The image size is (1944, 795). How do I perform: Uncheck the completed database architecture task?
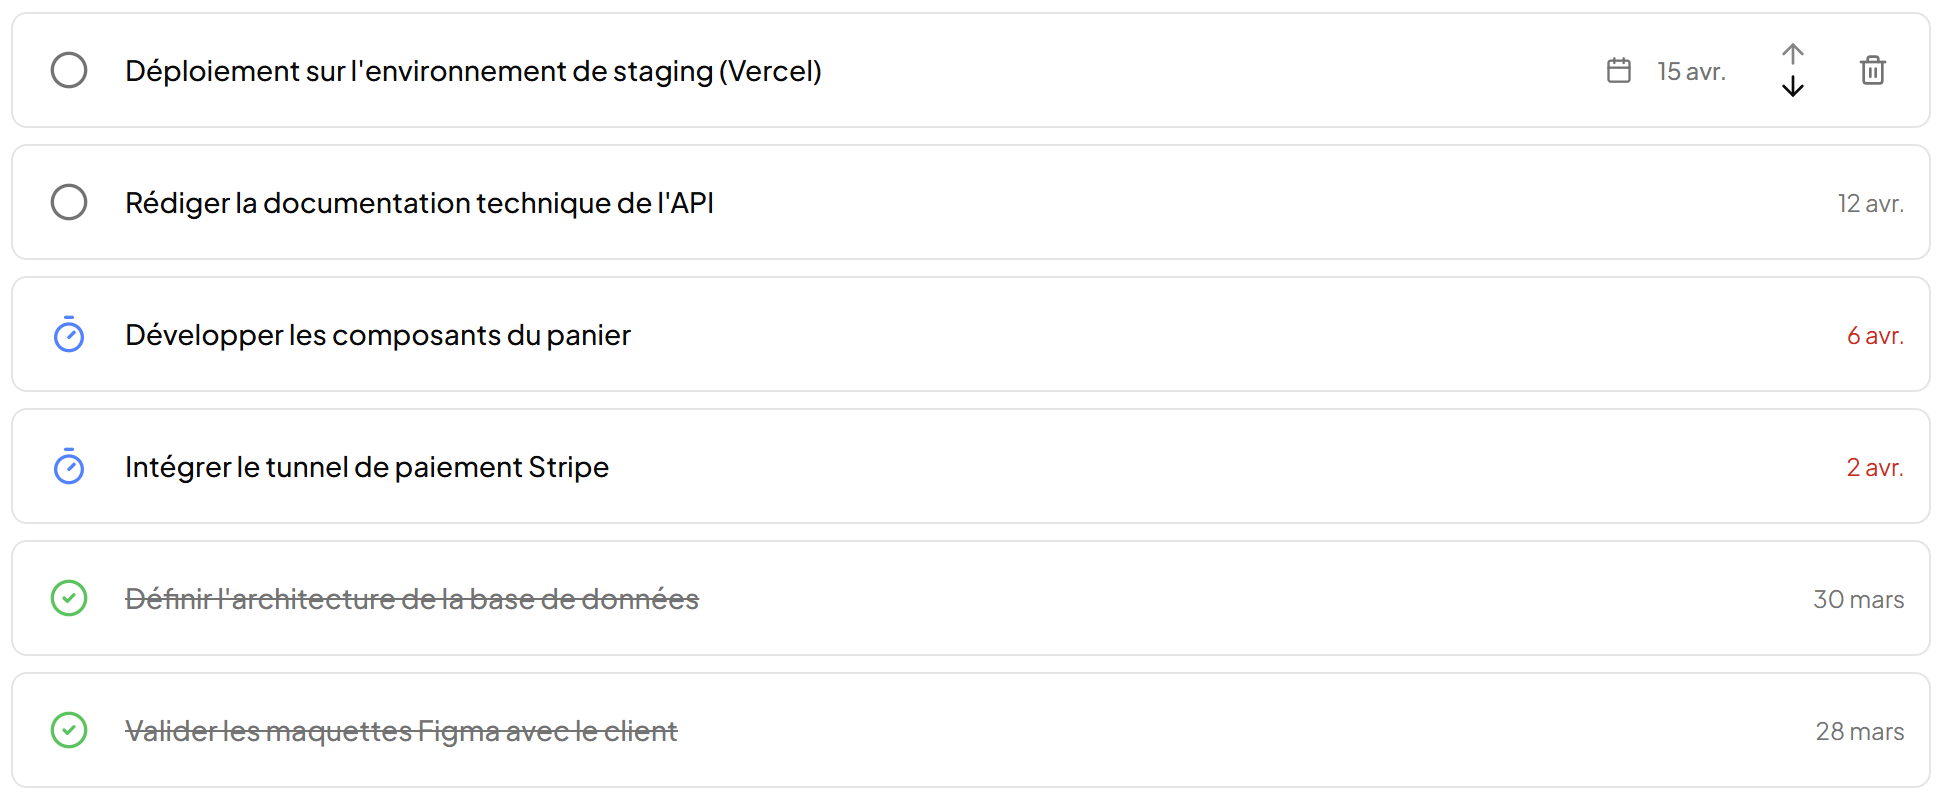(x=69, y=598)
